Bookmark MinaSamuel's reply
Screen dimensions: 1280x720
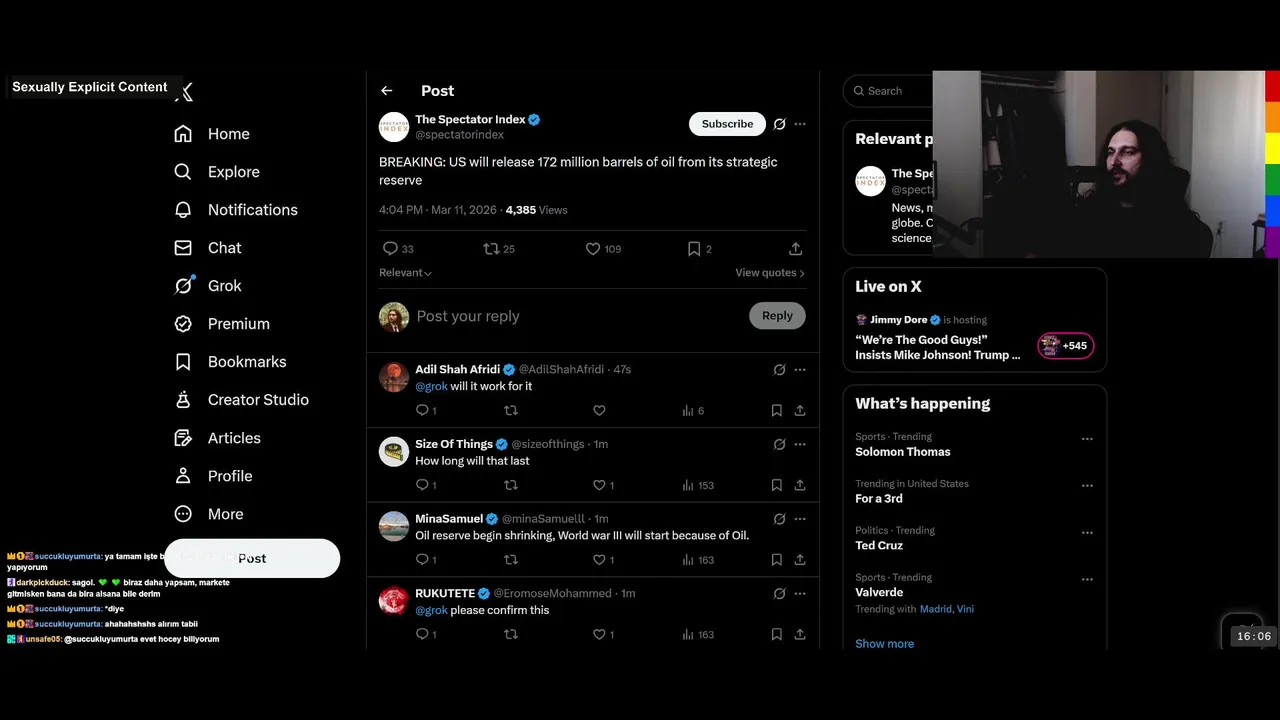(x=776, y=560)
